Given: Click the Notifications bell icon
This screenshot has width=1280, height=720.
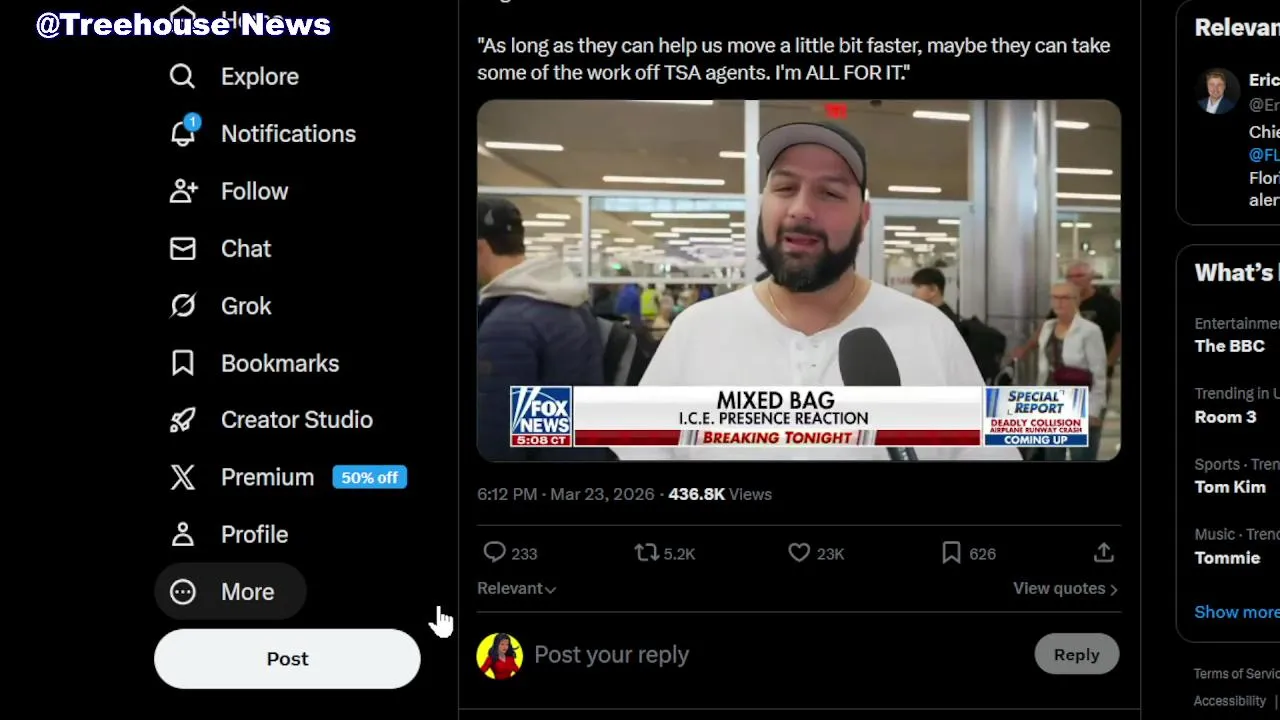Looking at the screenshot, I should [182, 132].
